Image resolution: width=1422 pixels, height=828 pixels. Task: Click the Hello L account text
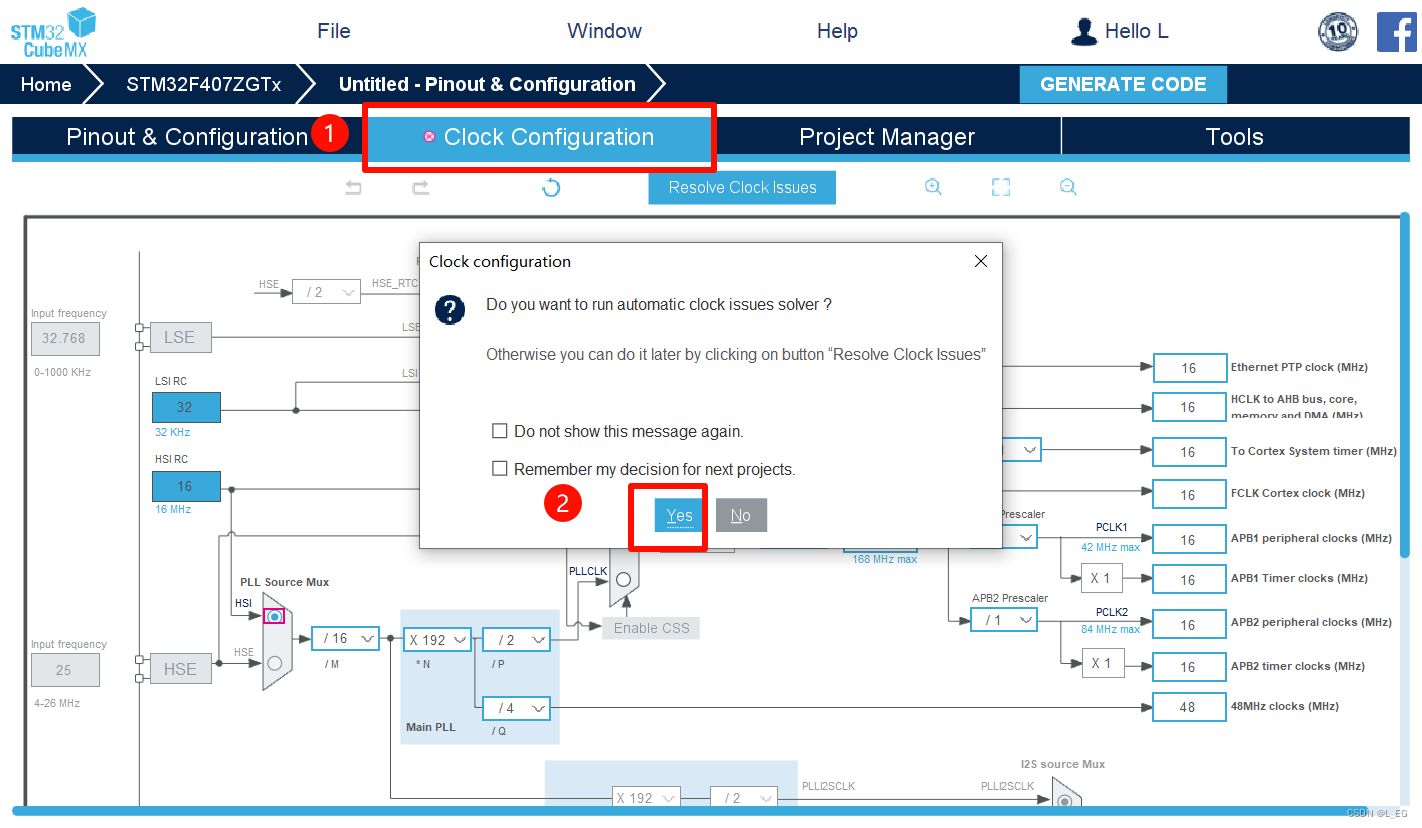(x=1136, y=31)
